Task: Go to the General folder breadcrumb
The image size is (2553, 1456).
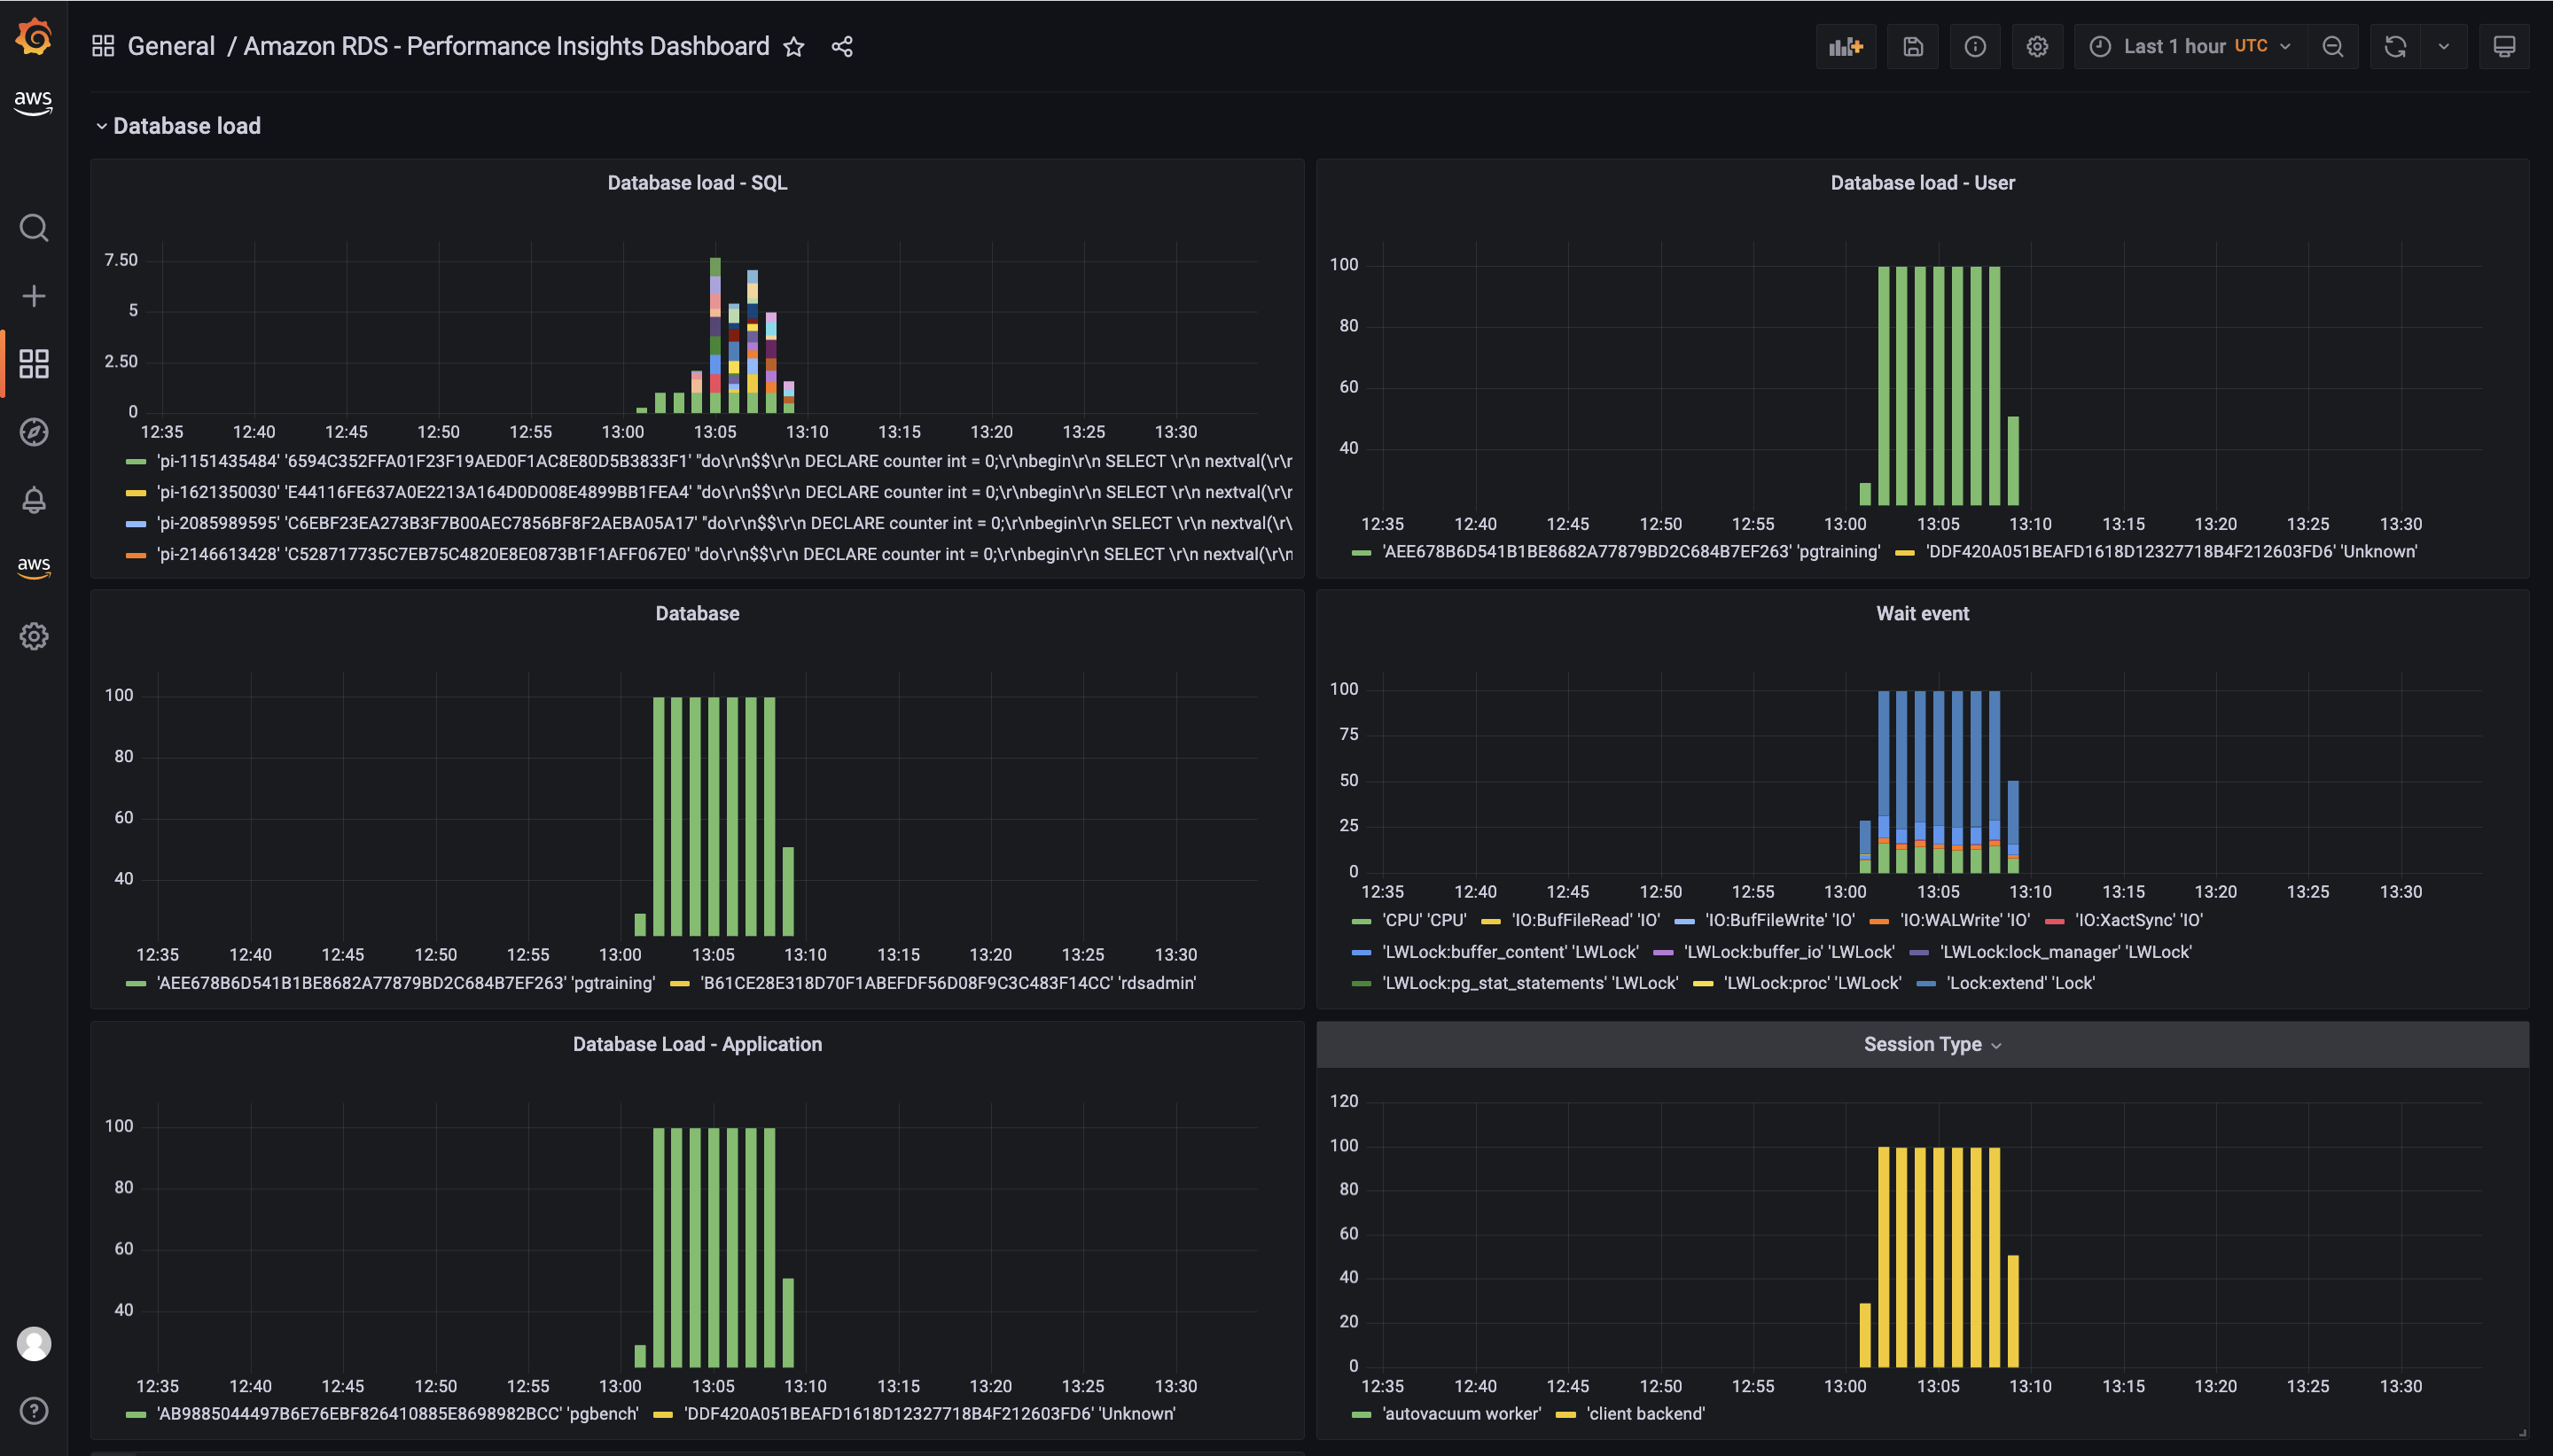Action: click(x=171, y=46)
